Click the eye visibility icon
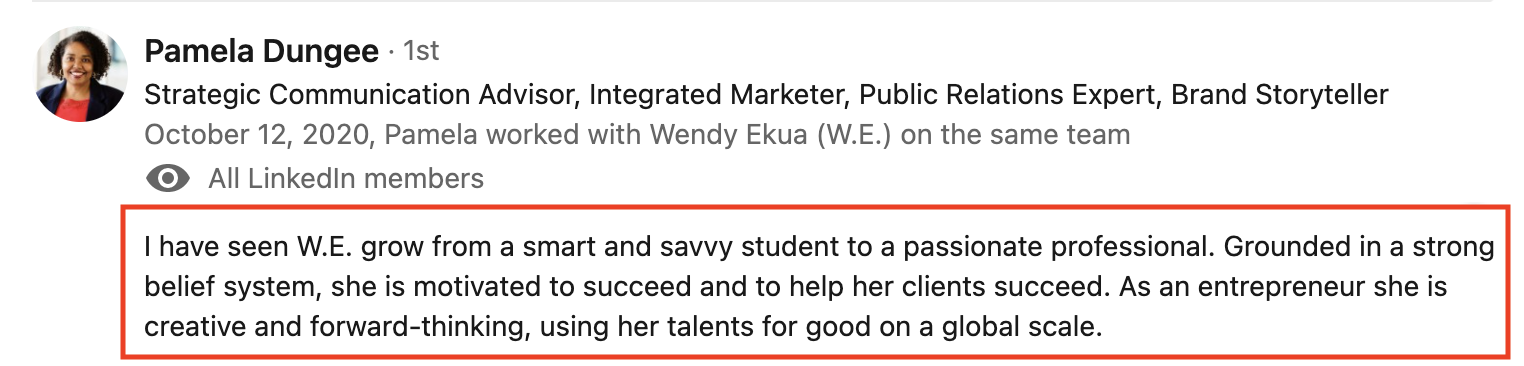The width and height of the screenshot is (1524, 366). pos(168,179)
